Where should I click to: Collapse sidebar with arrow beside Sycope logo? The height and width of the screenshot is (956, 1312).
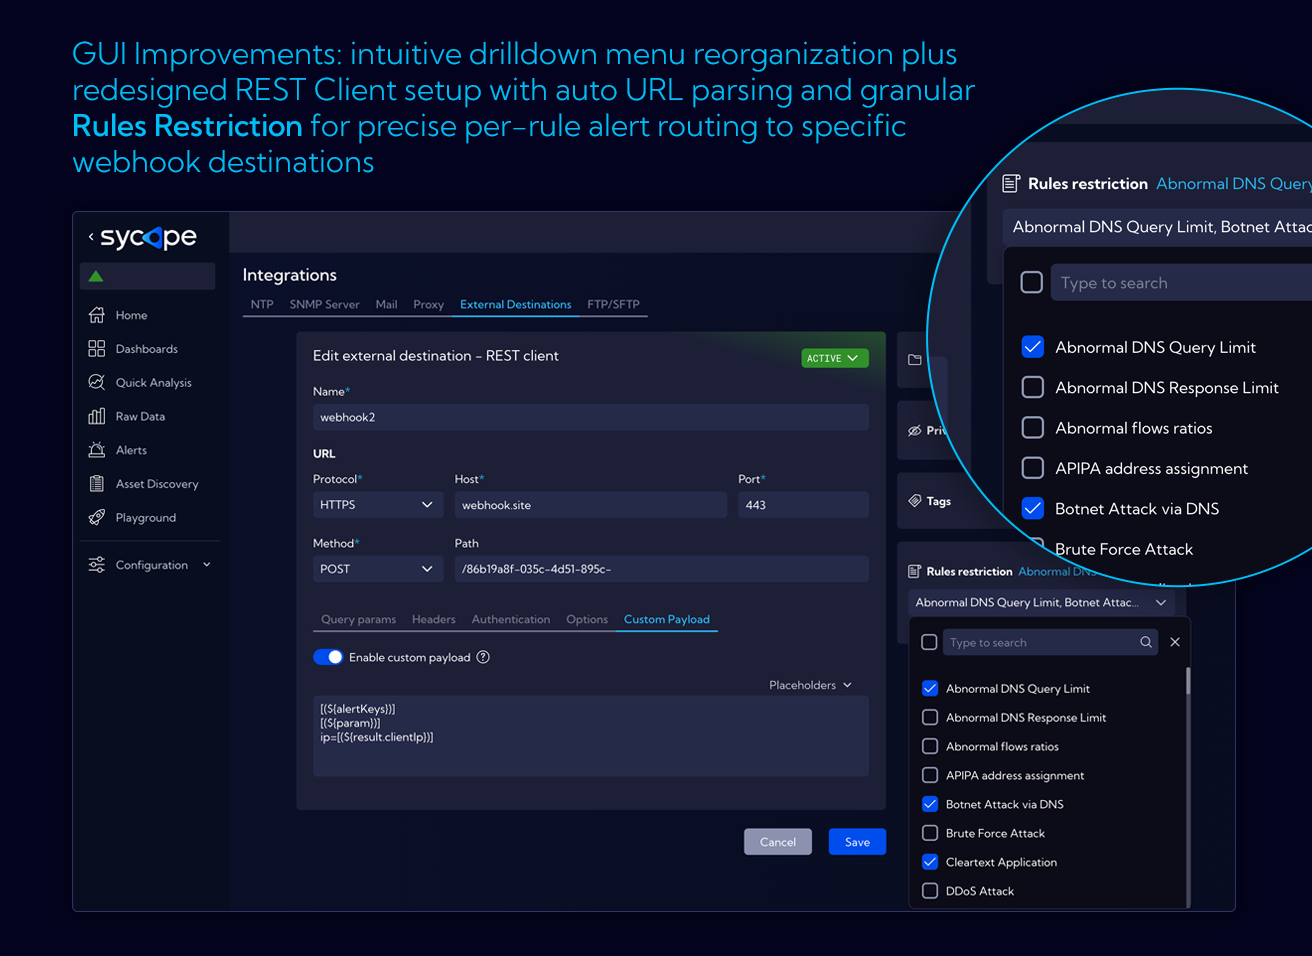point(91,237)
